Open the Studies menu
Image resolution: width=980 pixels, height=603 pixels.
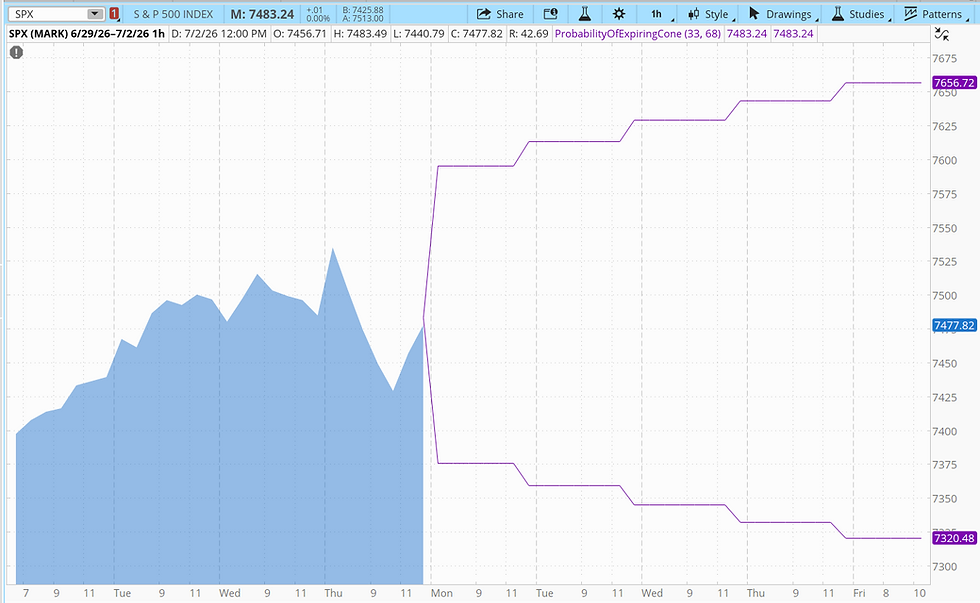point(859,14)
